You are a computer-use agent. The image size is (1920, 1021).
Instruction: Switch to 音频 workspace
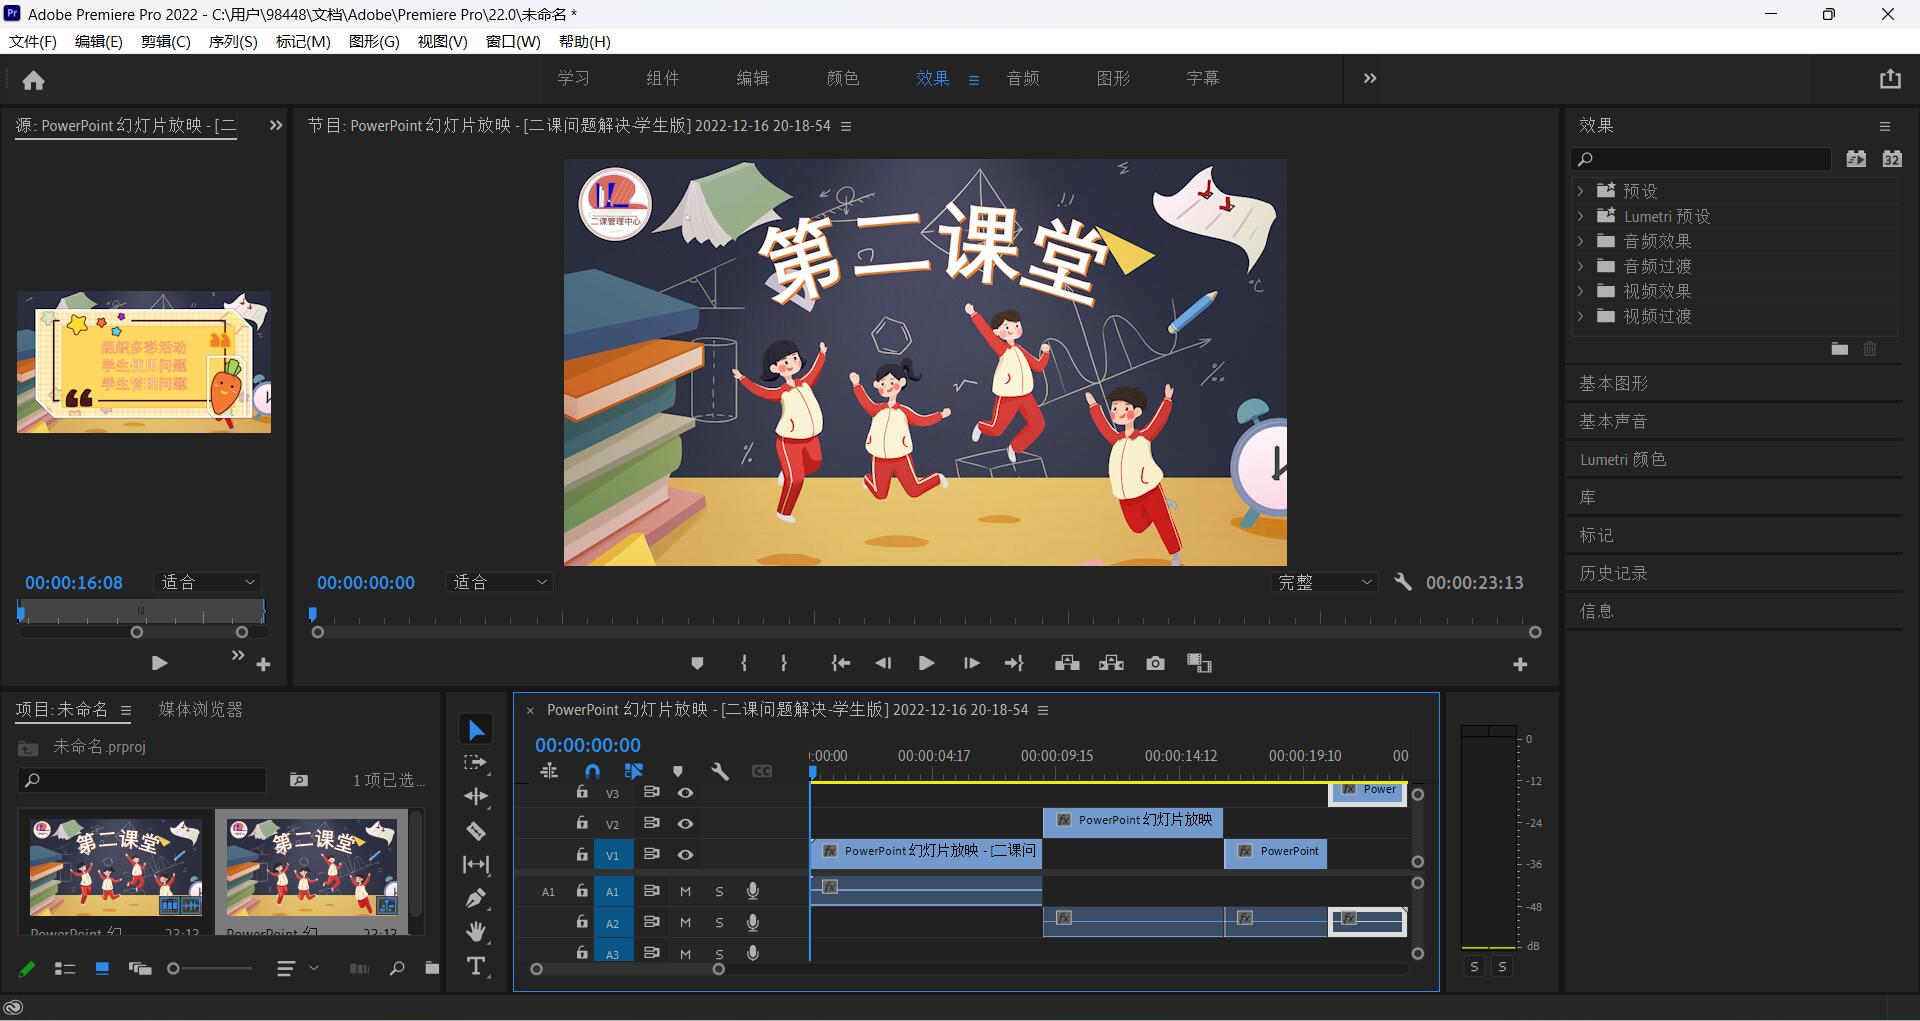tap(1022, 78)
